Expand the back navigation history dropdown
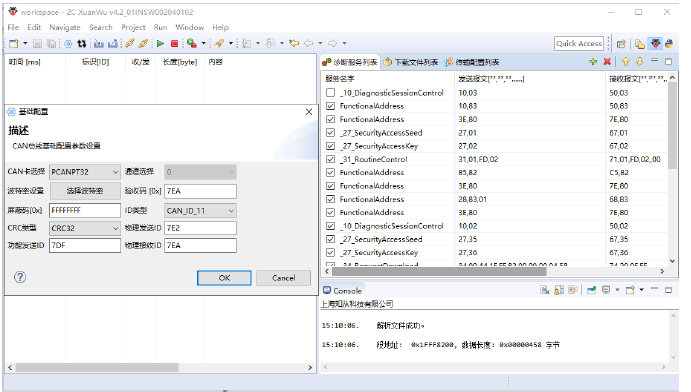Image resolution: width=691 pixels, height=392 pixels. pos(320,43)
